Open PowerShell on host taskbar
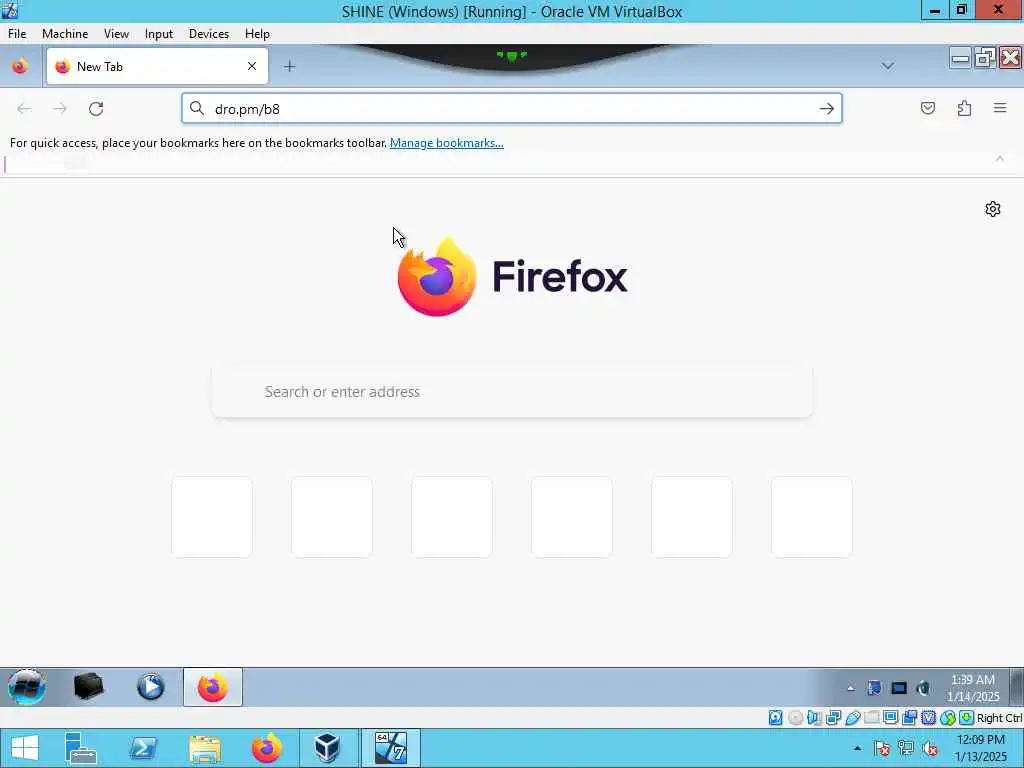1024x768 pixels. coord(143,748)
